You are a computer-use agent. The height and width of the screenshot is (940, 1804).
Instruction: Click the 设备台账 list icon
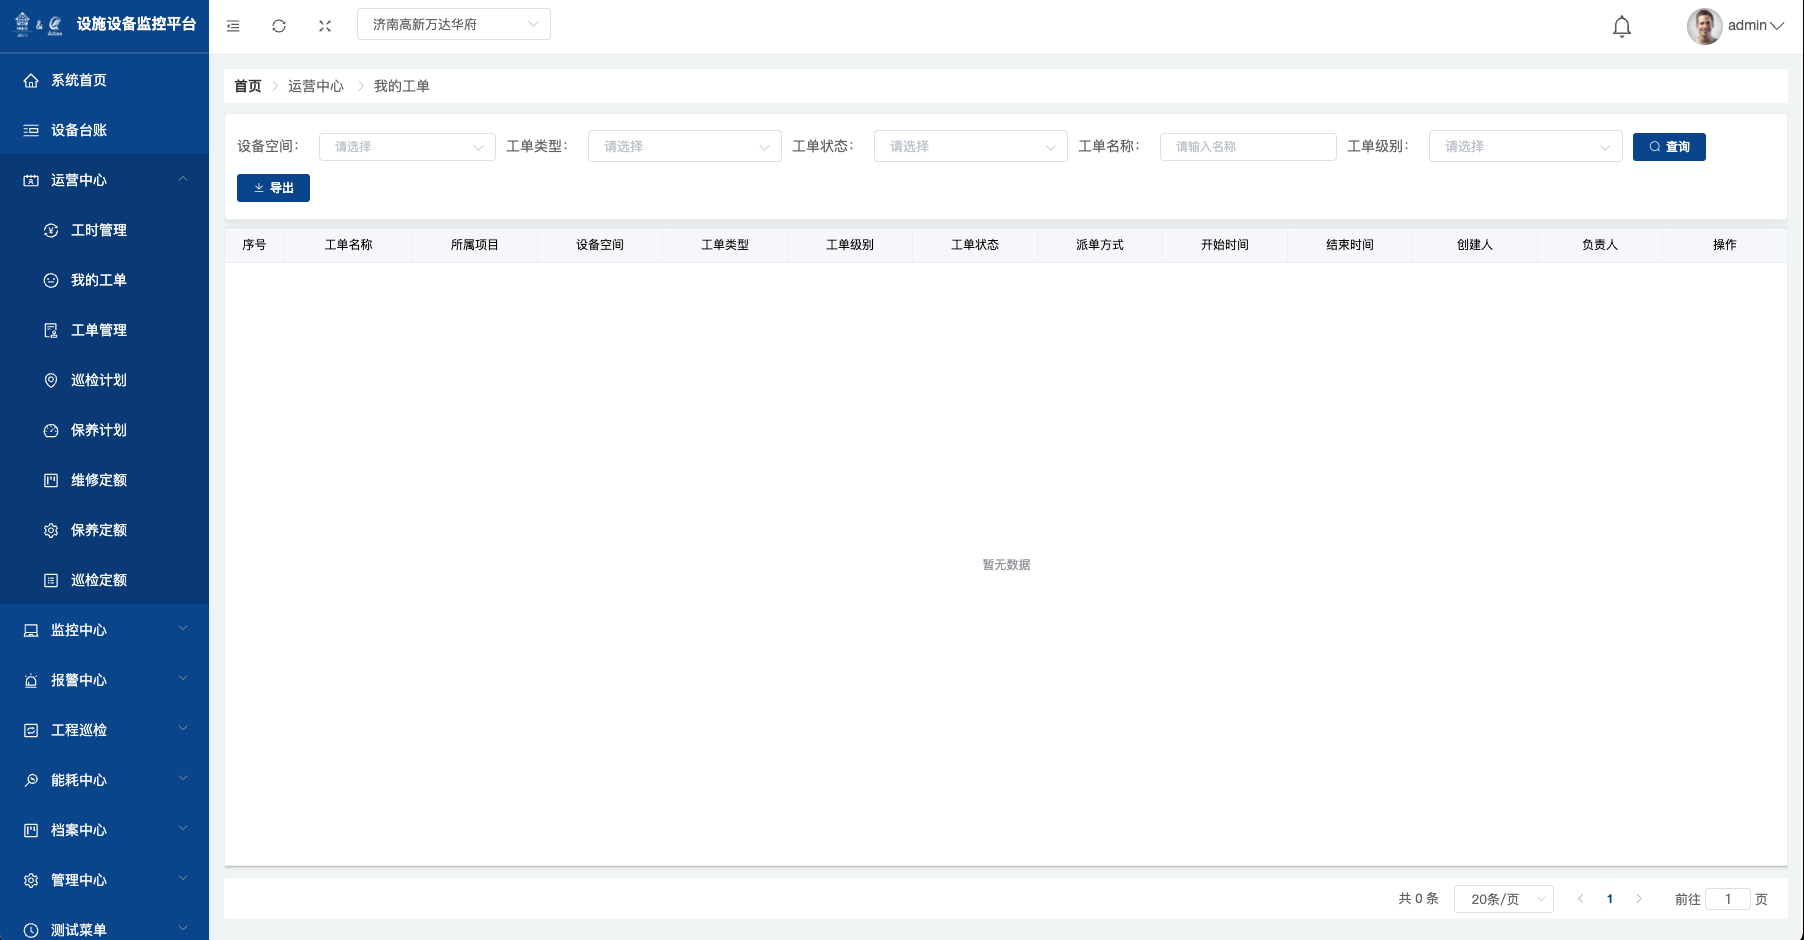(31, 130)
